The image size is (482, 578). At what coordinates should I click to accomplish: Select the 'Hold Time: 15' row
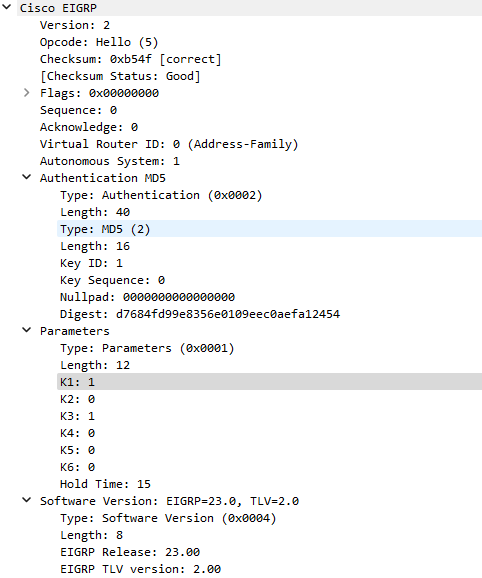click(x=105, y=484)
